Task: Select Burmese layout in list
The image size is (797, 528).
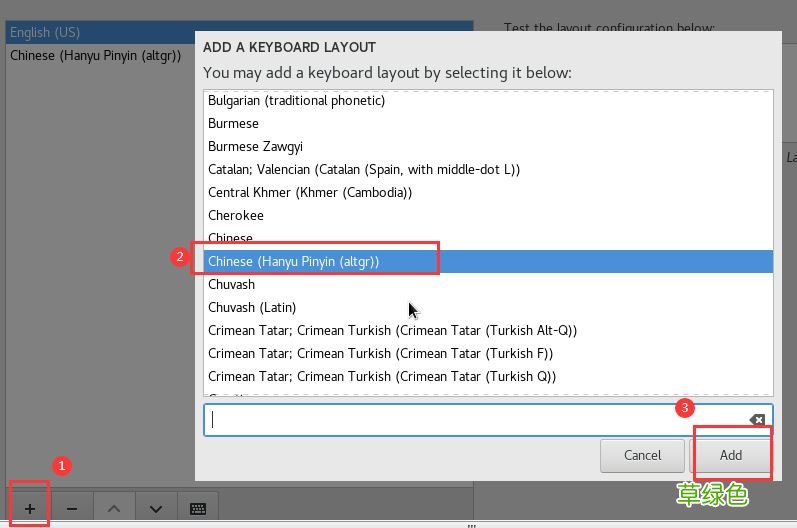Action: point(233,123)
